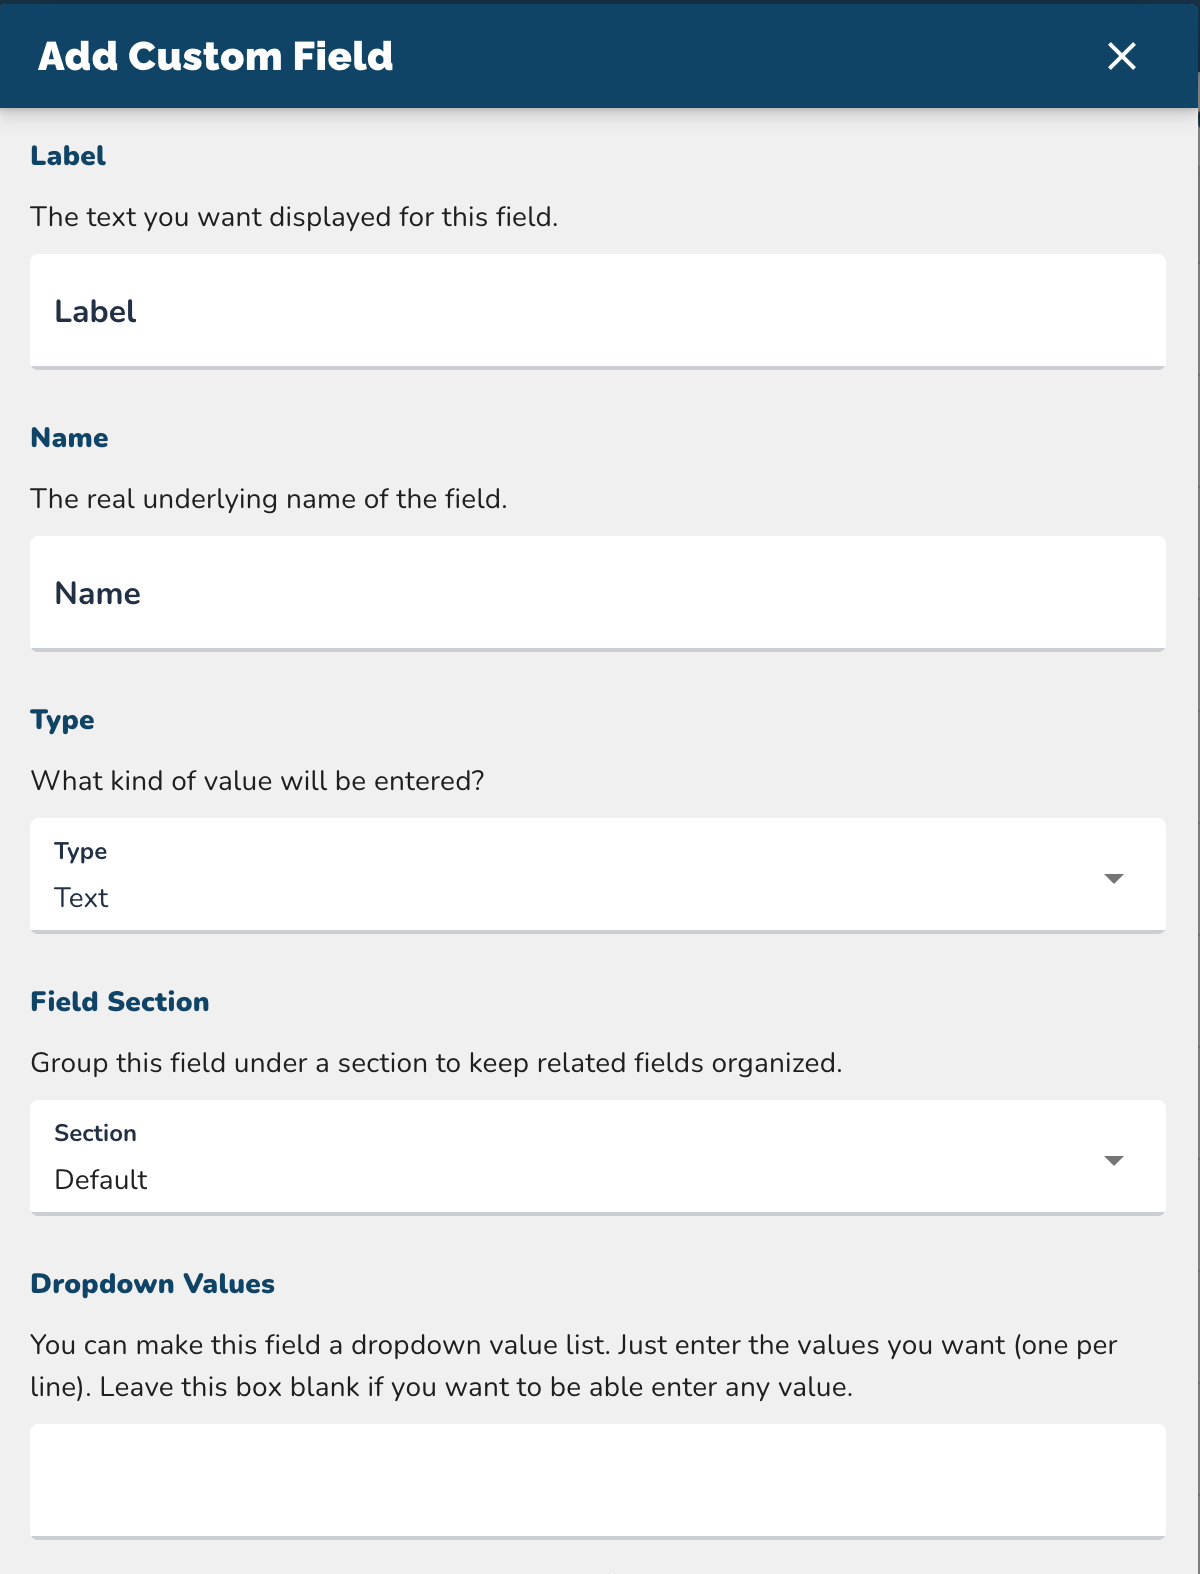This screenshot has height=1574, width=1200.
Task: Click into the Label text input
Action: tap(598, 311)
